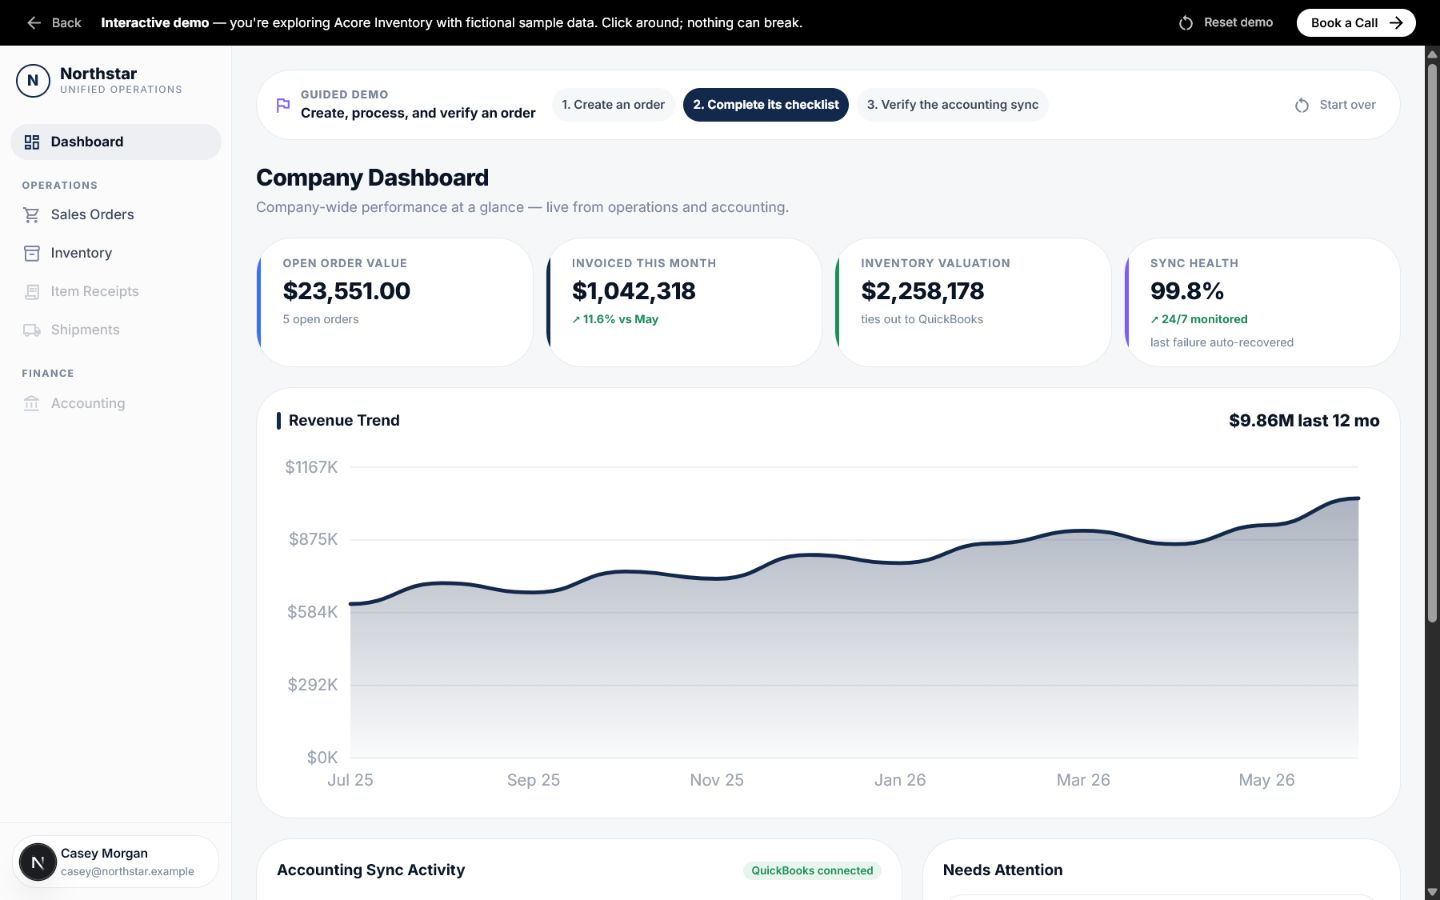Click the 5 open orders text
This screenshot has width=1440, height=900.
tap(320, 319)
